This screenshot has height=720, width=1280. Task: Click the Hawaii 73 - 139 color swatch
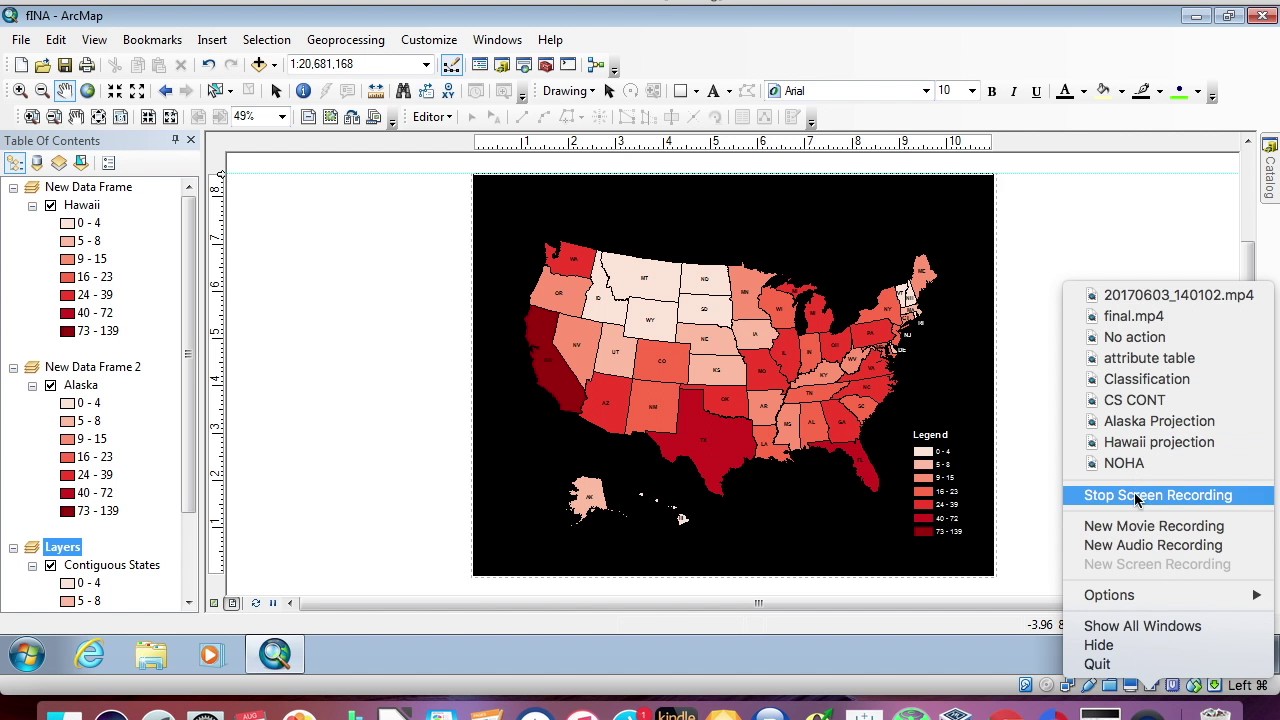(x=67, y=331)
